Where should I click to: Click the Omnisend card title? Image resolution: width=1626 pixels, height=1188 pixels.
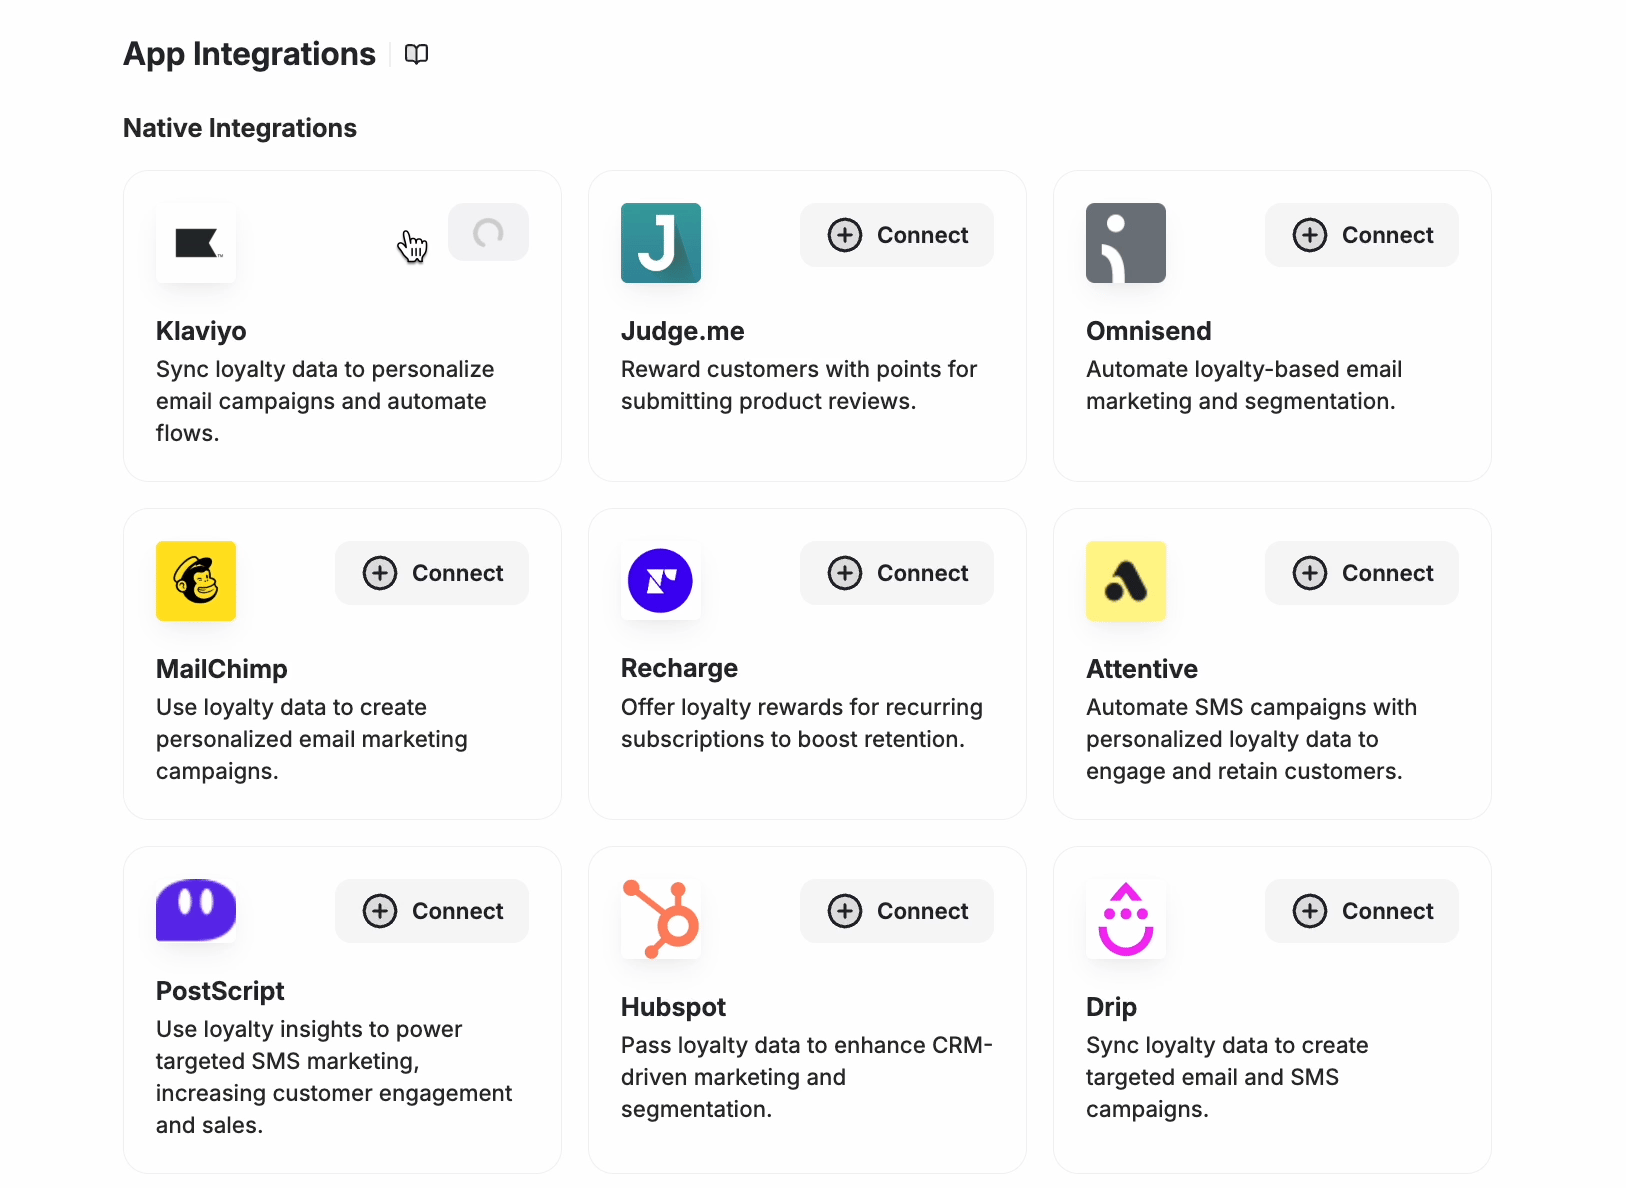pyautogui.click(x=1149, y=331)
